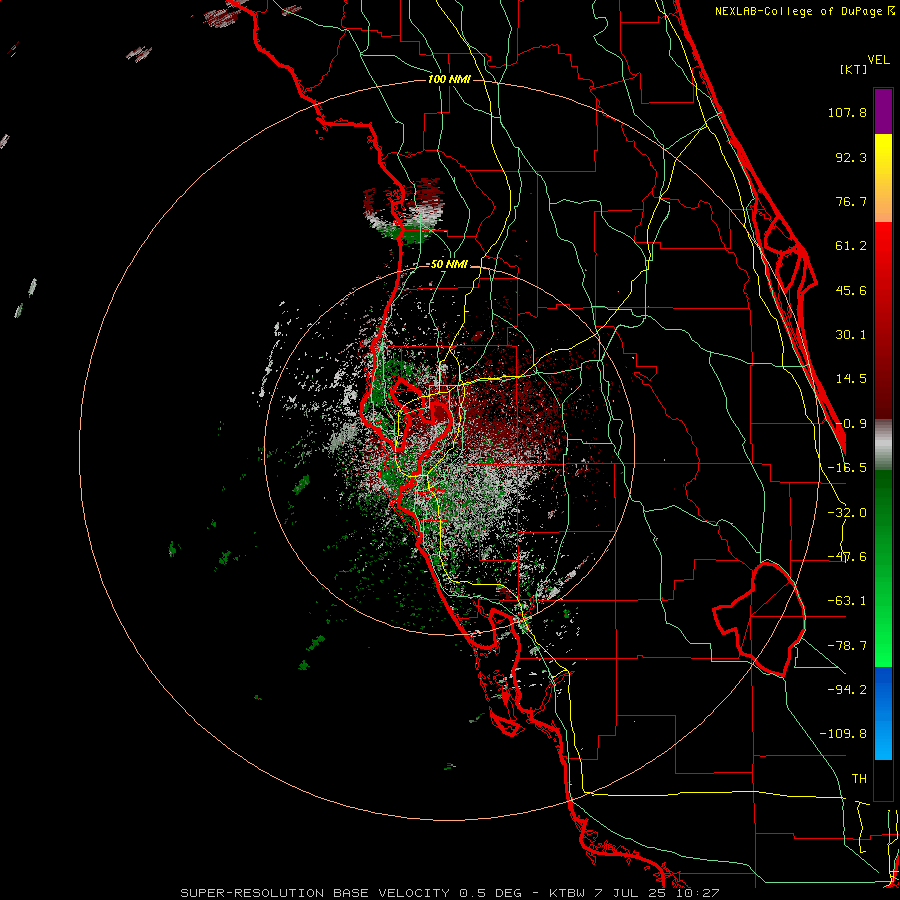Click the -78.7 value on the velocity scale
The width and height of the screenshot is (900, 900).
847,646
